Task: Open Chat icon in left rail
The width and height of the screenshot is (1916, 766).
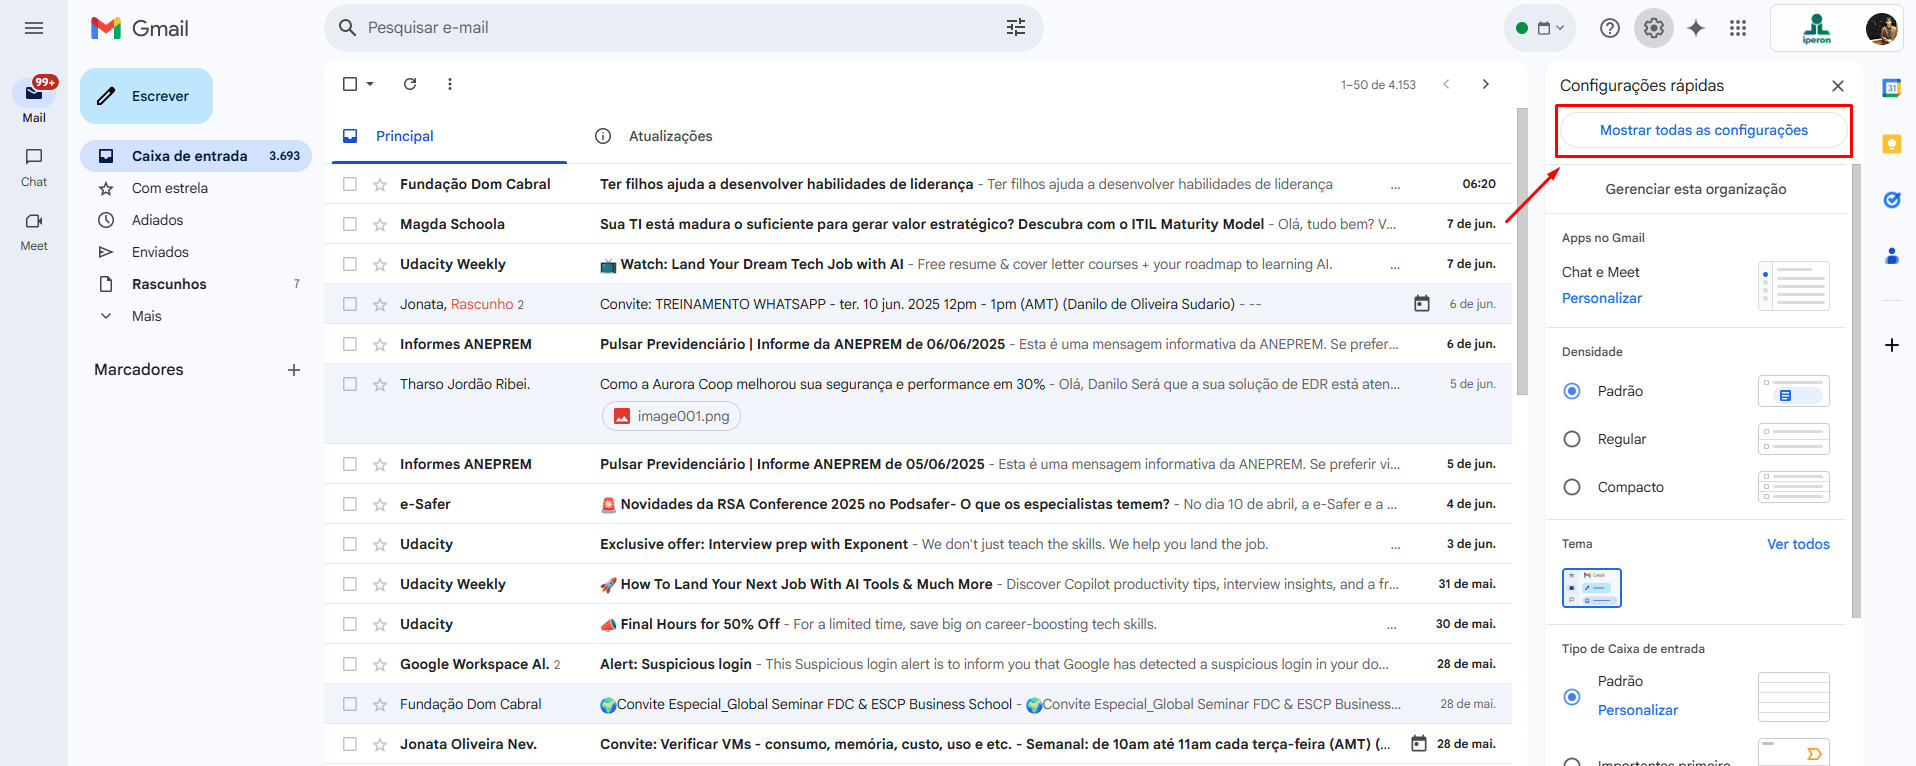Action: click(34, 157)
